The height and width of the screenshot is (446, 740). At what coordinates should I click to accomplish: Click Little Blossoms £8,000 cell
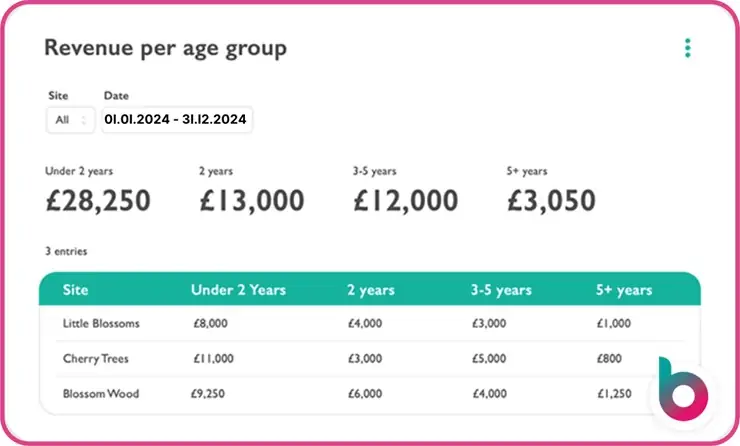[211, 324]
